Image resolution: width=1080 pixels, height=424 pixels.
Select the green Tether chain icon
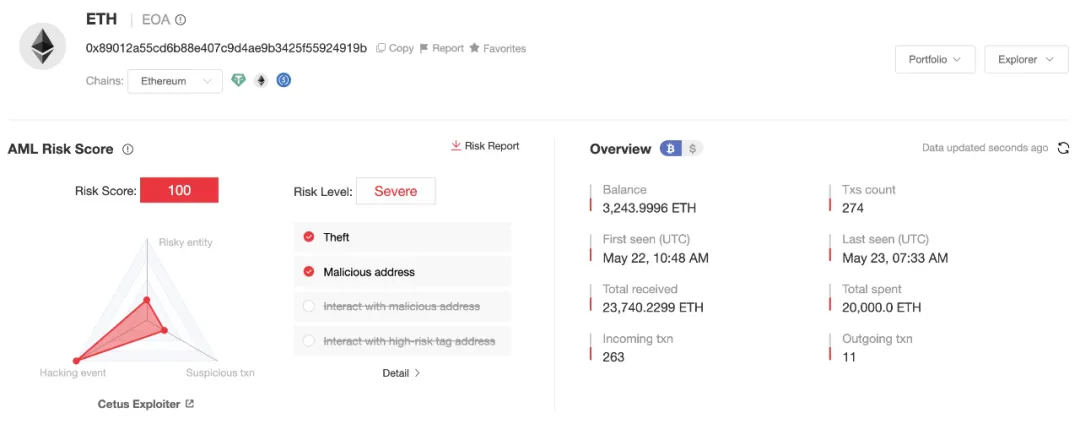tap(238, 81)
